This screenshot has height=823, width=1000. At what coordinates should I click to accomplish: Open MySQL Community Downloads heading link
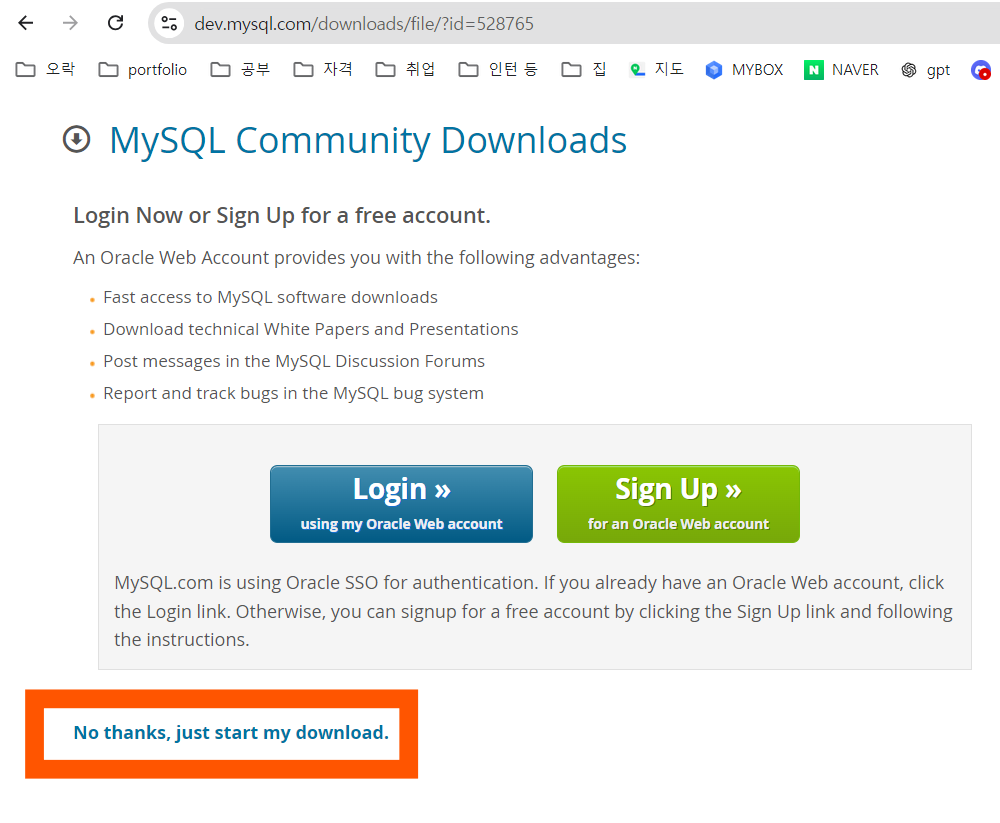[368, 140]
